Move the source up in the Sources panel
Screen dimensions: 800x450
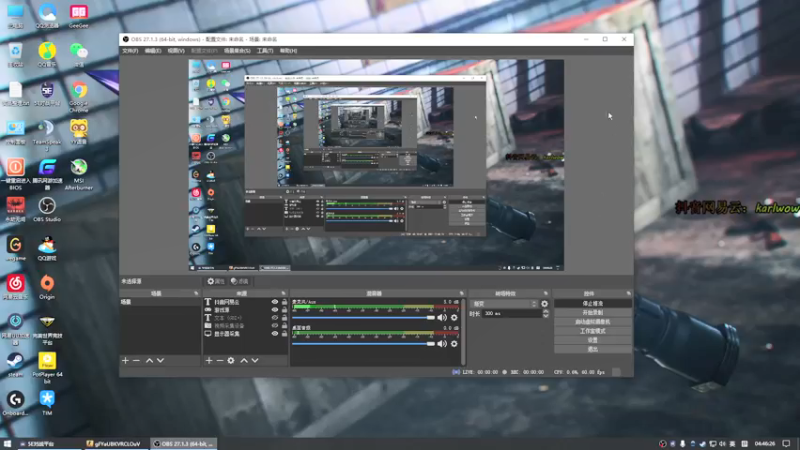point(244,360)
